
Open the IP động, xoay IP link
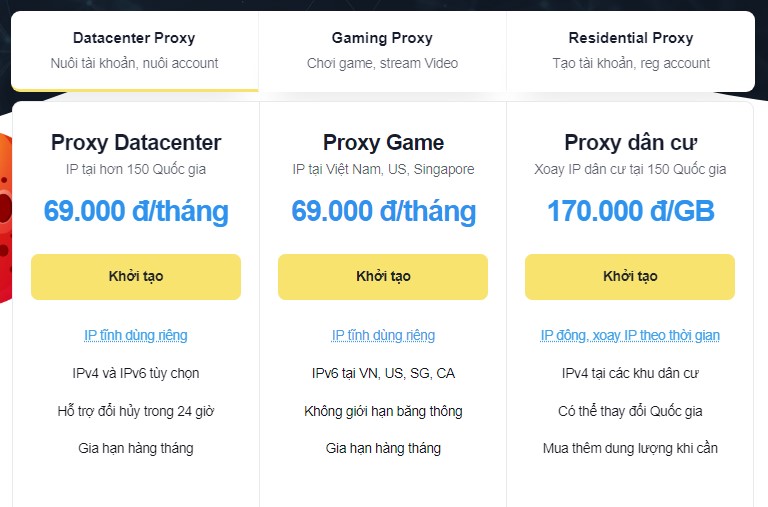[630, 335]
